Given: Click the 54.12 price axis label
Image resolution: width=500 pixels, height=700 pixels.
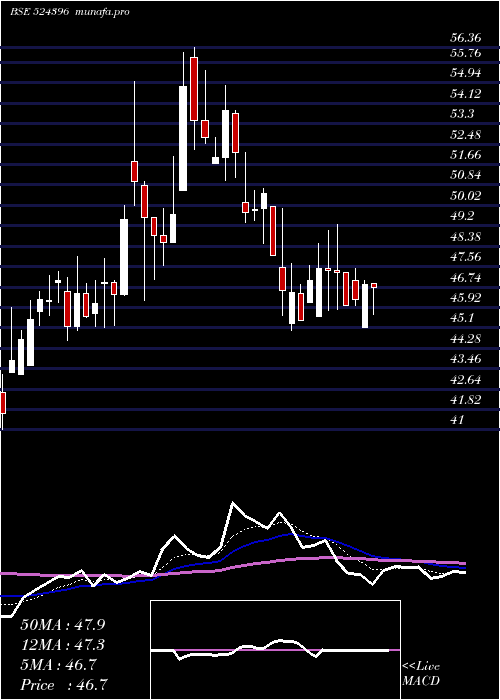Looking at the screenshot, I should click(x=466, y=94).
